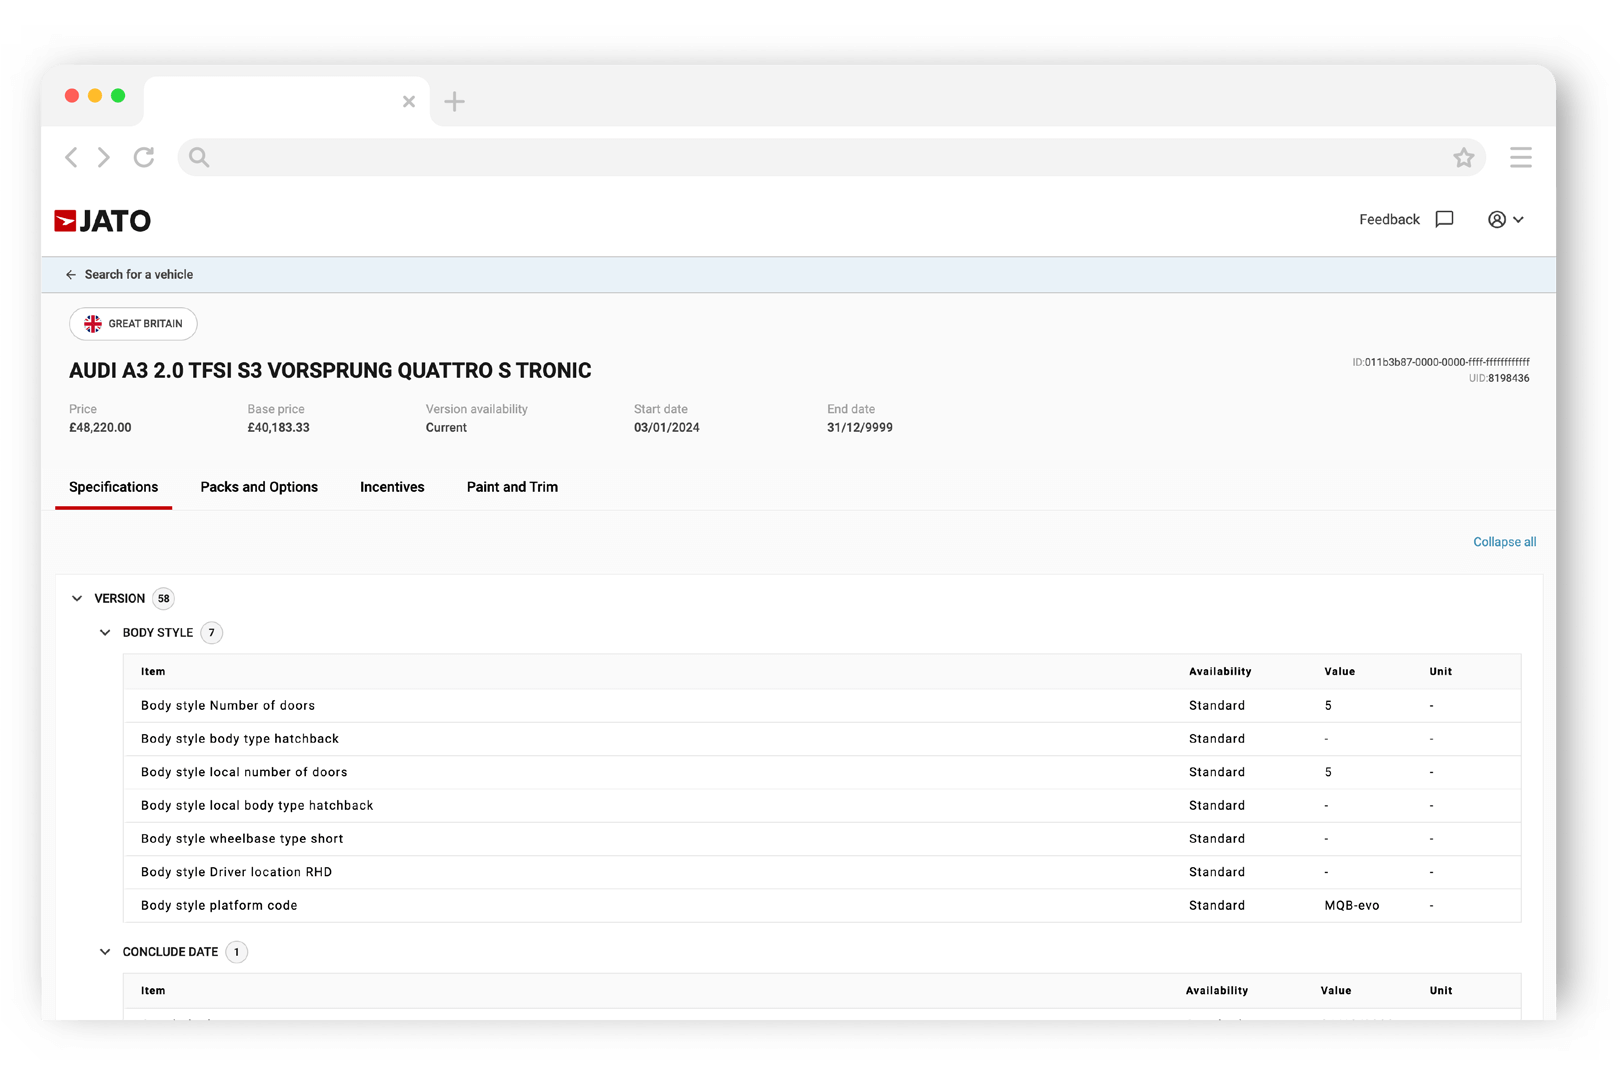Collapse the CONCLUDE DATE section
The width and height of the screenshot is (1620, 1080).
(x=105, y=951)
